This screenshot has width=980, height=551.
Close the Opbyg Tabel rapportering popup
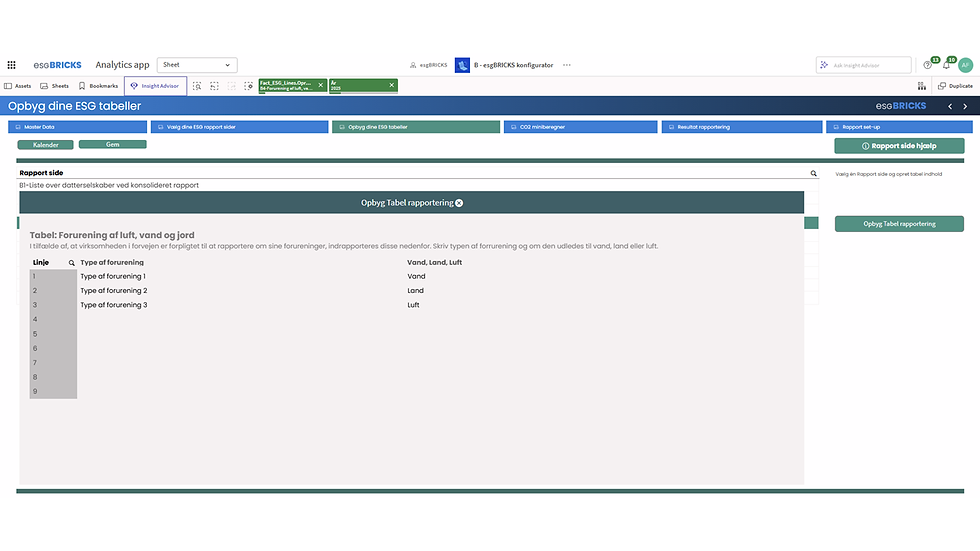coord(459,203)
